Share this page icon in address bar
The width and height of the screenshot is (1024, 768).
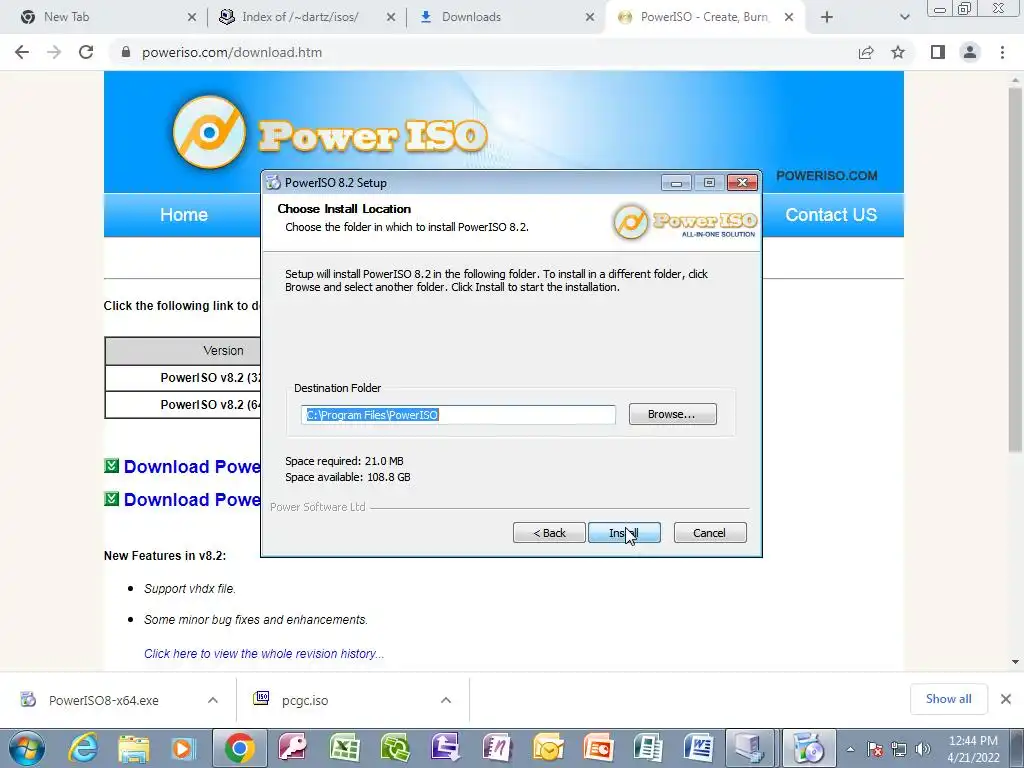point(866,52)
